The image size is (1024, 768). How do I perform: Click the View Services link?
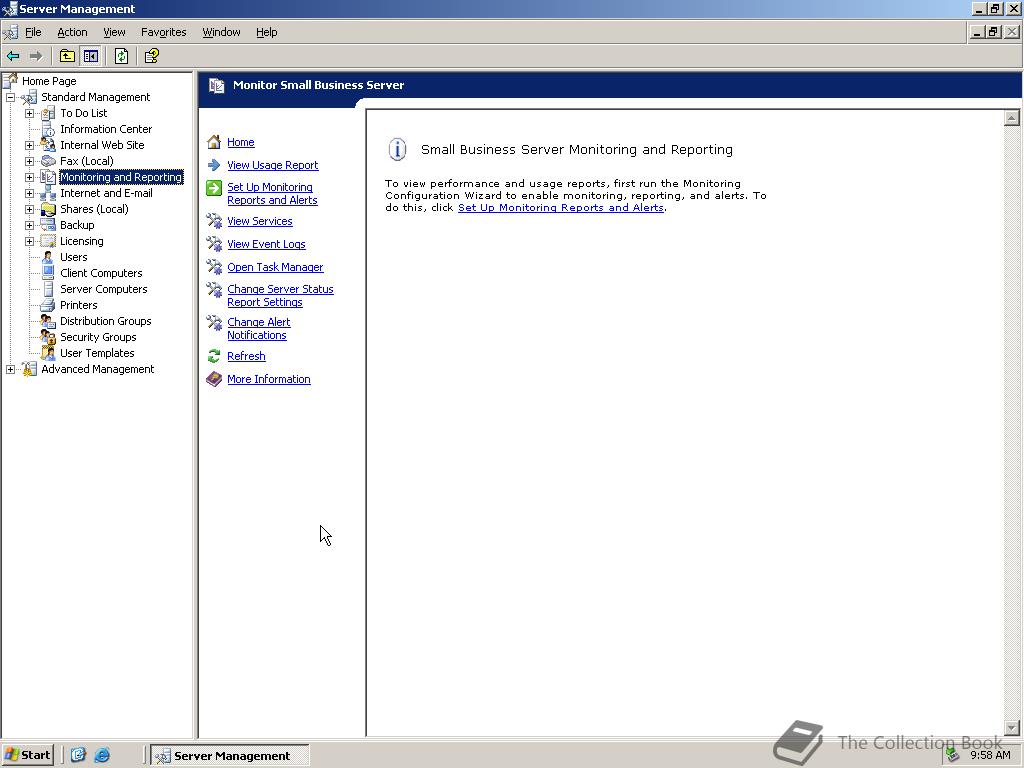point(260,221)
